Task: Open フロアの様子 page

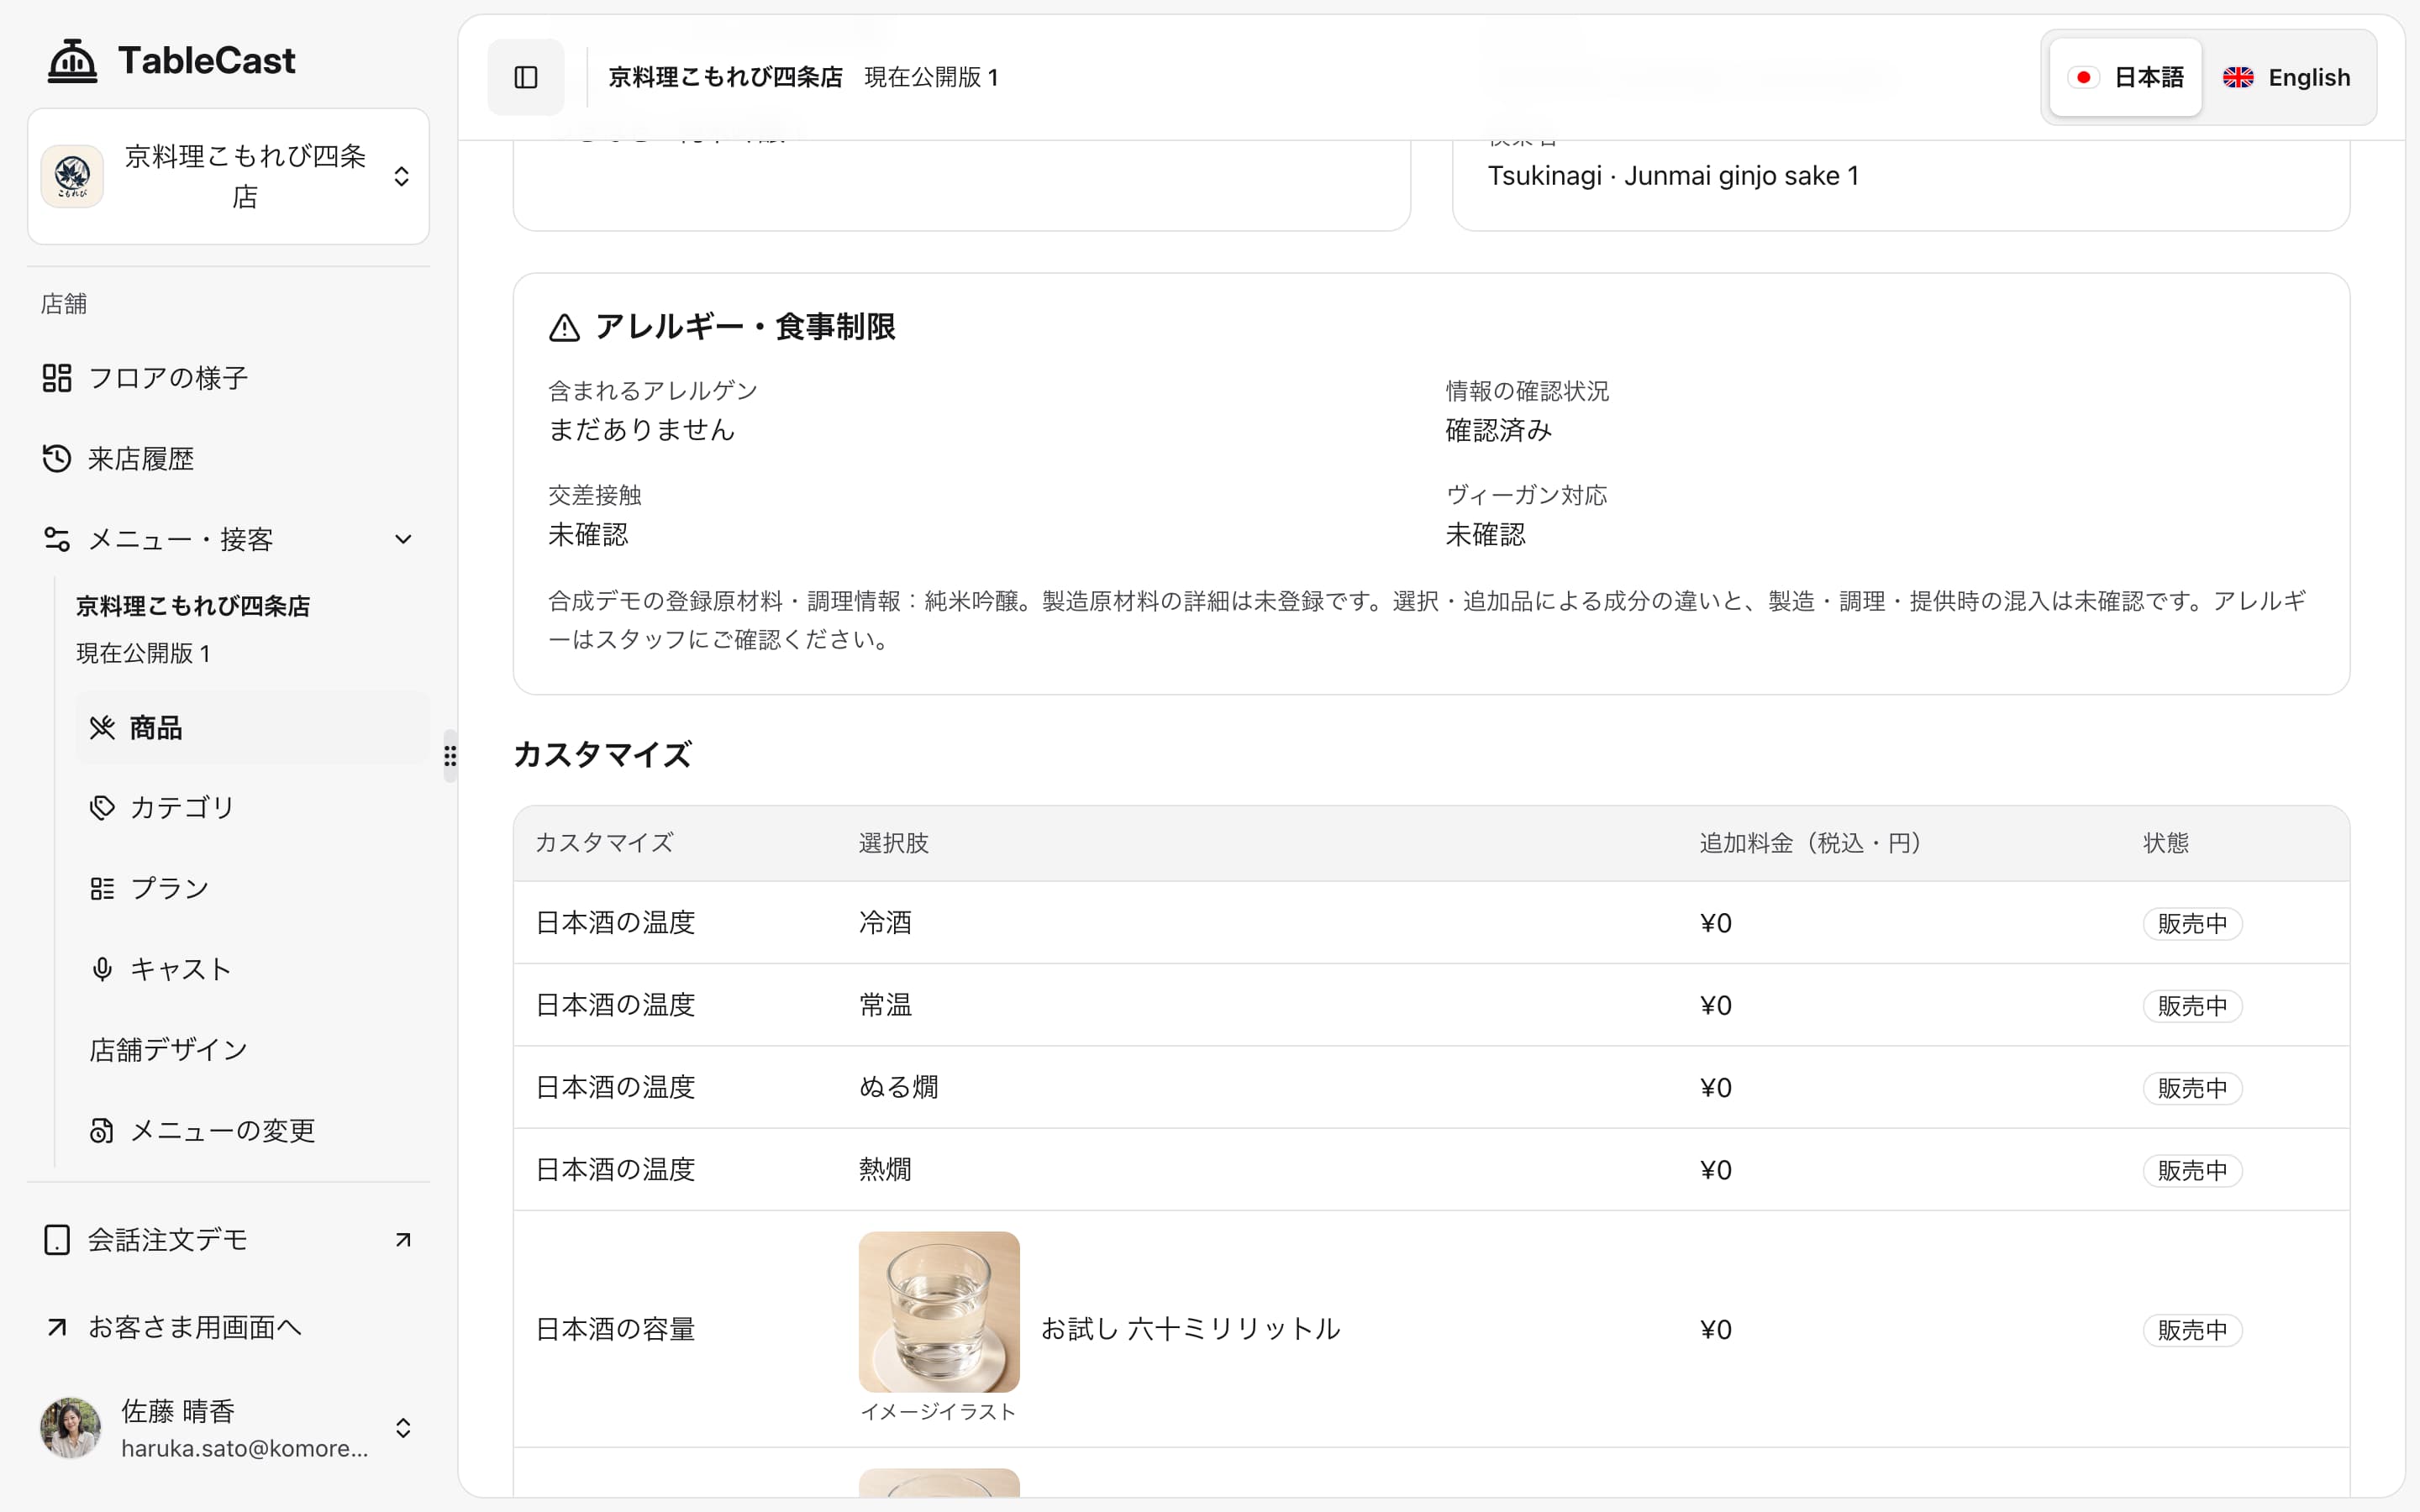Action: [228, 378]
